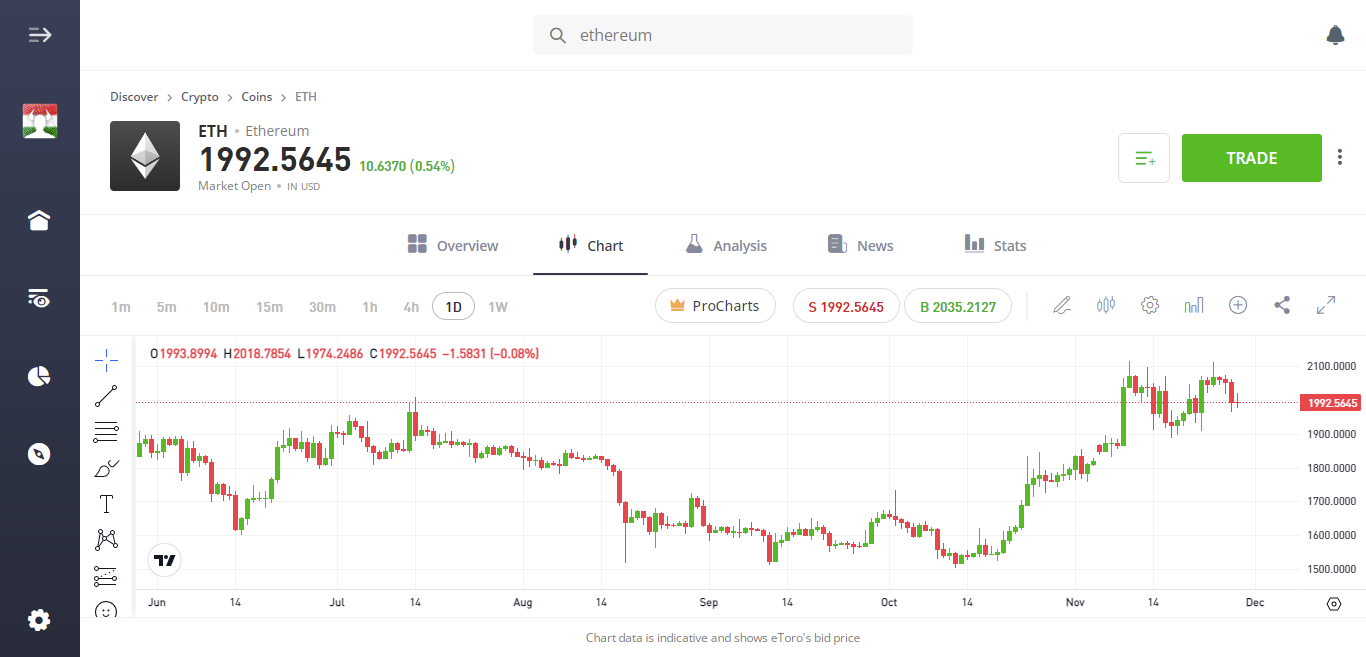Select the brush drawing tool

(x=106, y=467)
